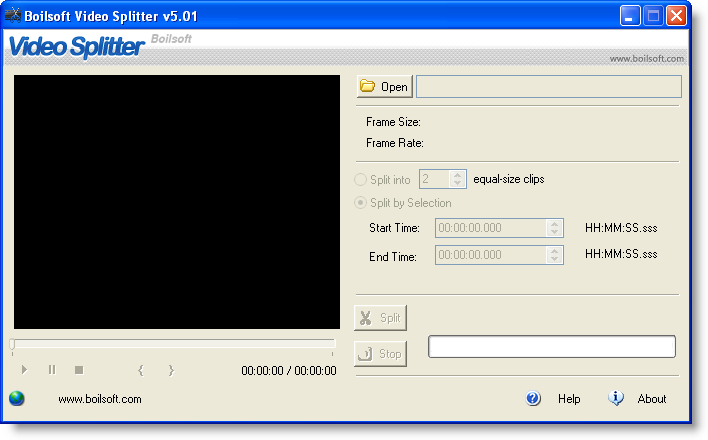
Task: Click the Frame Size label
Action: (x=393, y=122)
